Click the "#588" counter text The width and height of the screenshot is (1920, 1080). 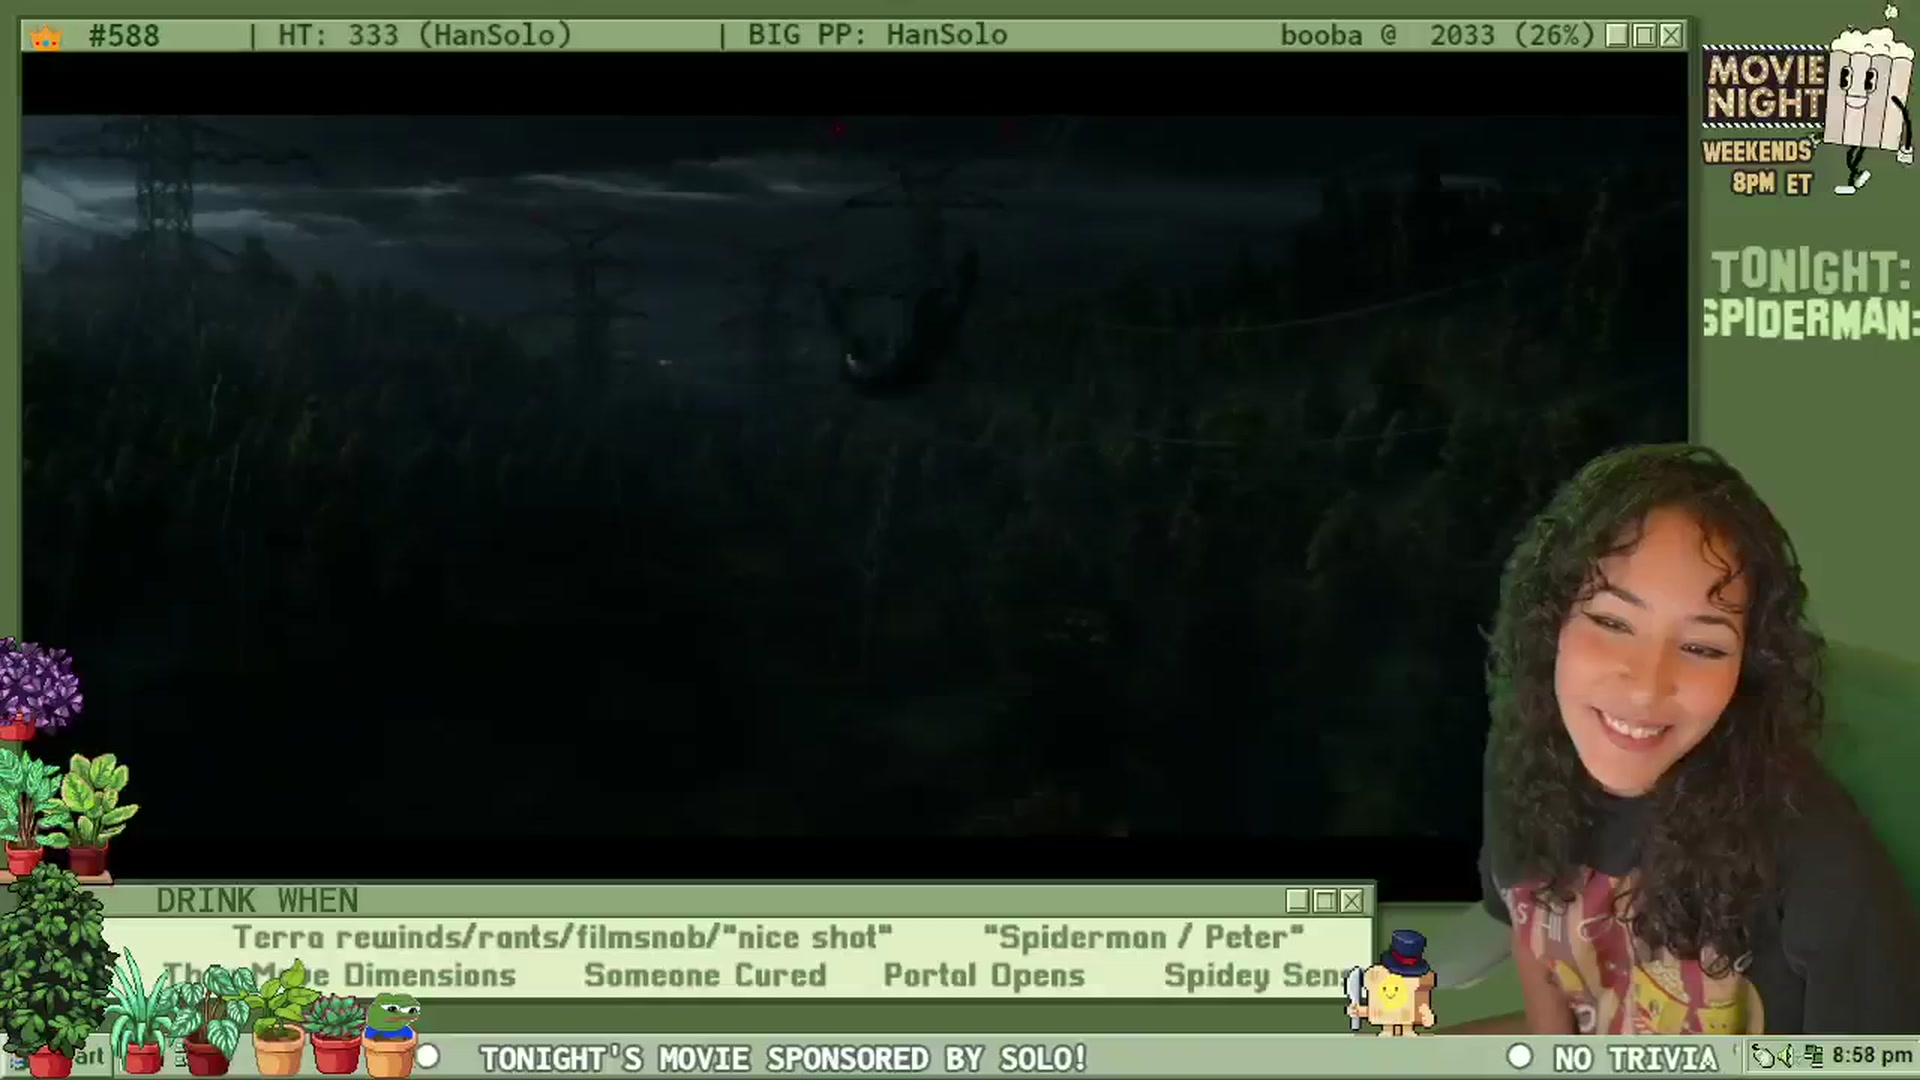(124, 36)
